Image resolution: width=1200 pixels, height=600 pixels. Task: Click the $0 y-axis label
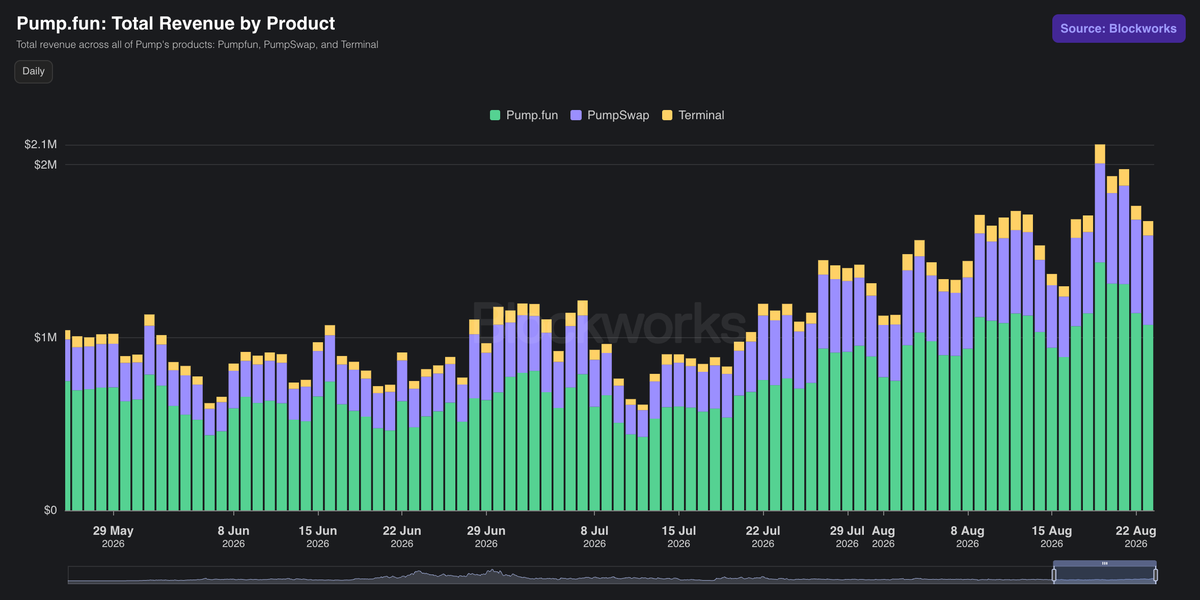(x=49, y=510)
